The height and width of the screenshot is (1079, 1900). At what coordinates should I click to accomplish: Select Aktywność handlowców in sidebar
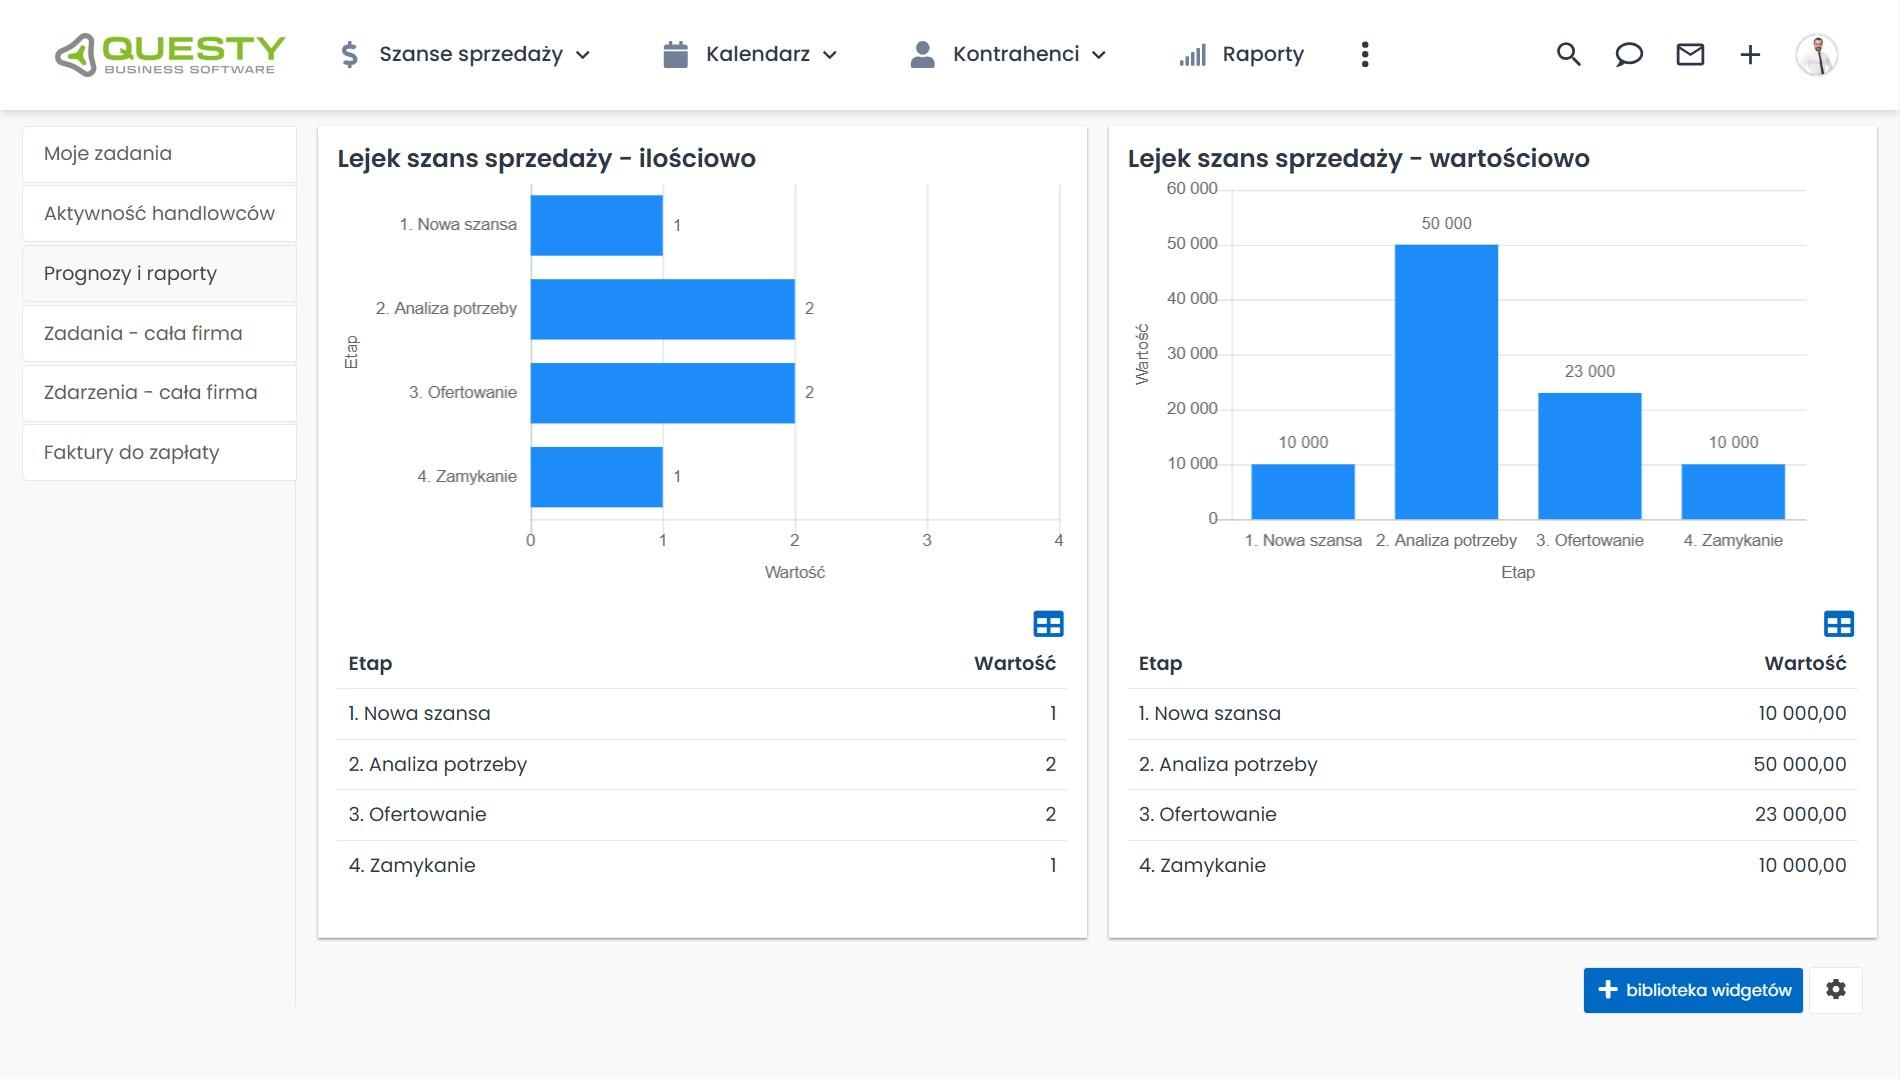159,213
